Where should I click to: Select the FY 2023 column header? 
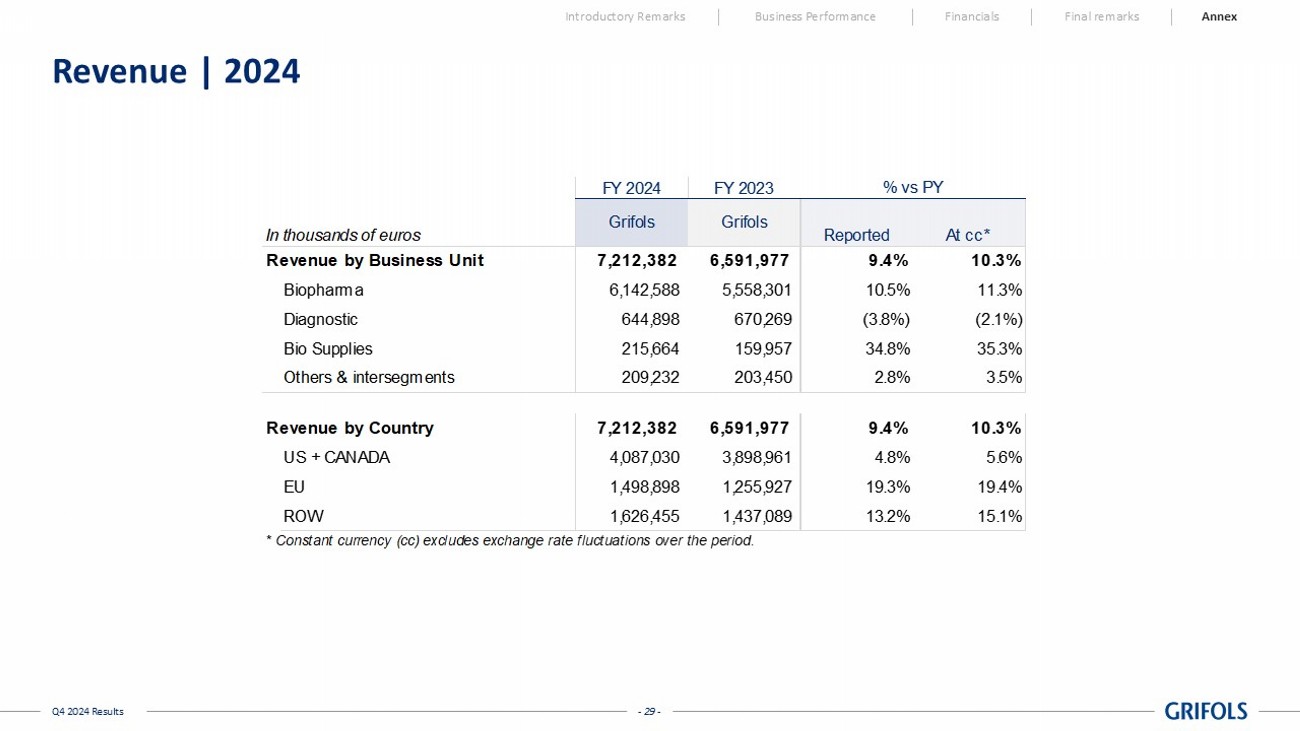point(743,188)
